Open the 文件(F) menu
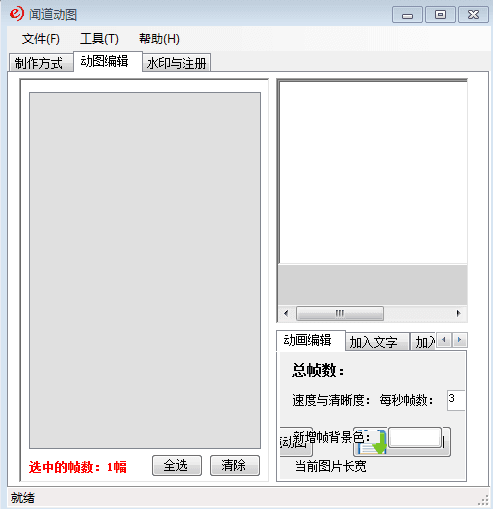This screenshot has height=509, width=493. click(x=41, y=39)
